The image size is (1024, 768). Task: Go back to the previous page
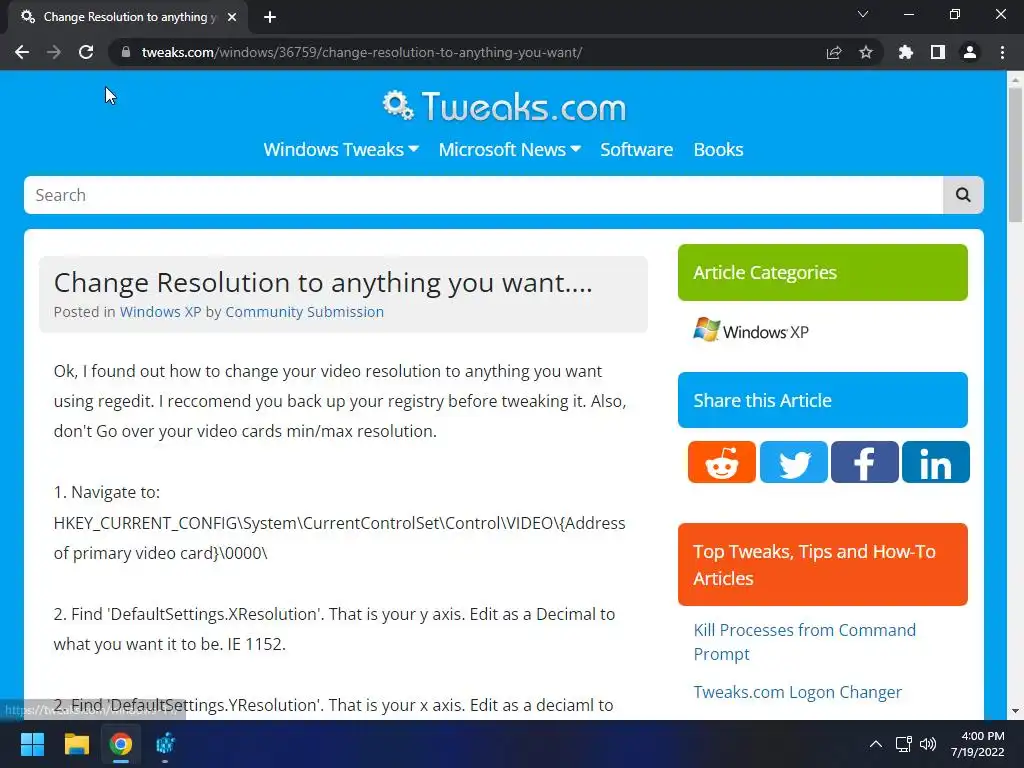[x=22, y=52]
